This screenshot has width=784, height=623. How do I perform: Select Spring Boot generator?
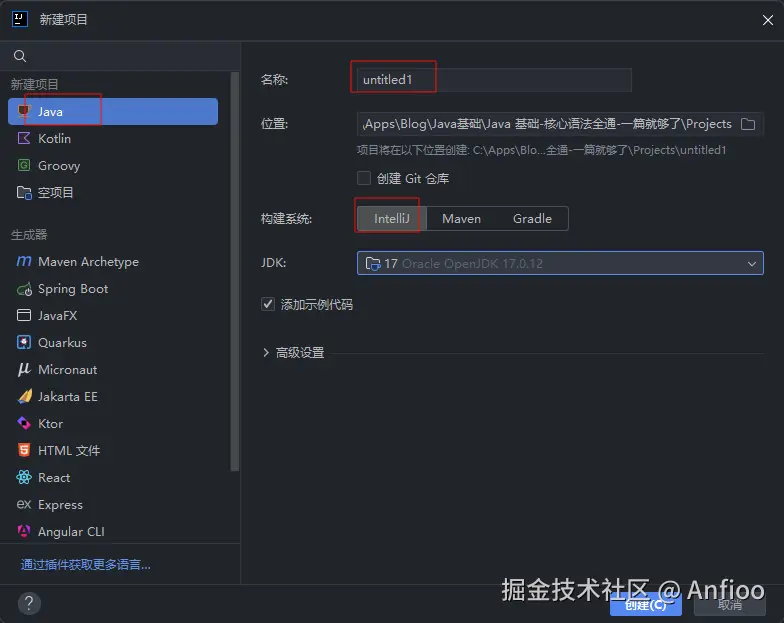click(x=113, y=289)
